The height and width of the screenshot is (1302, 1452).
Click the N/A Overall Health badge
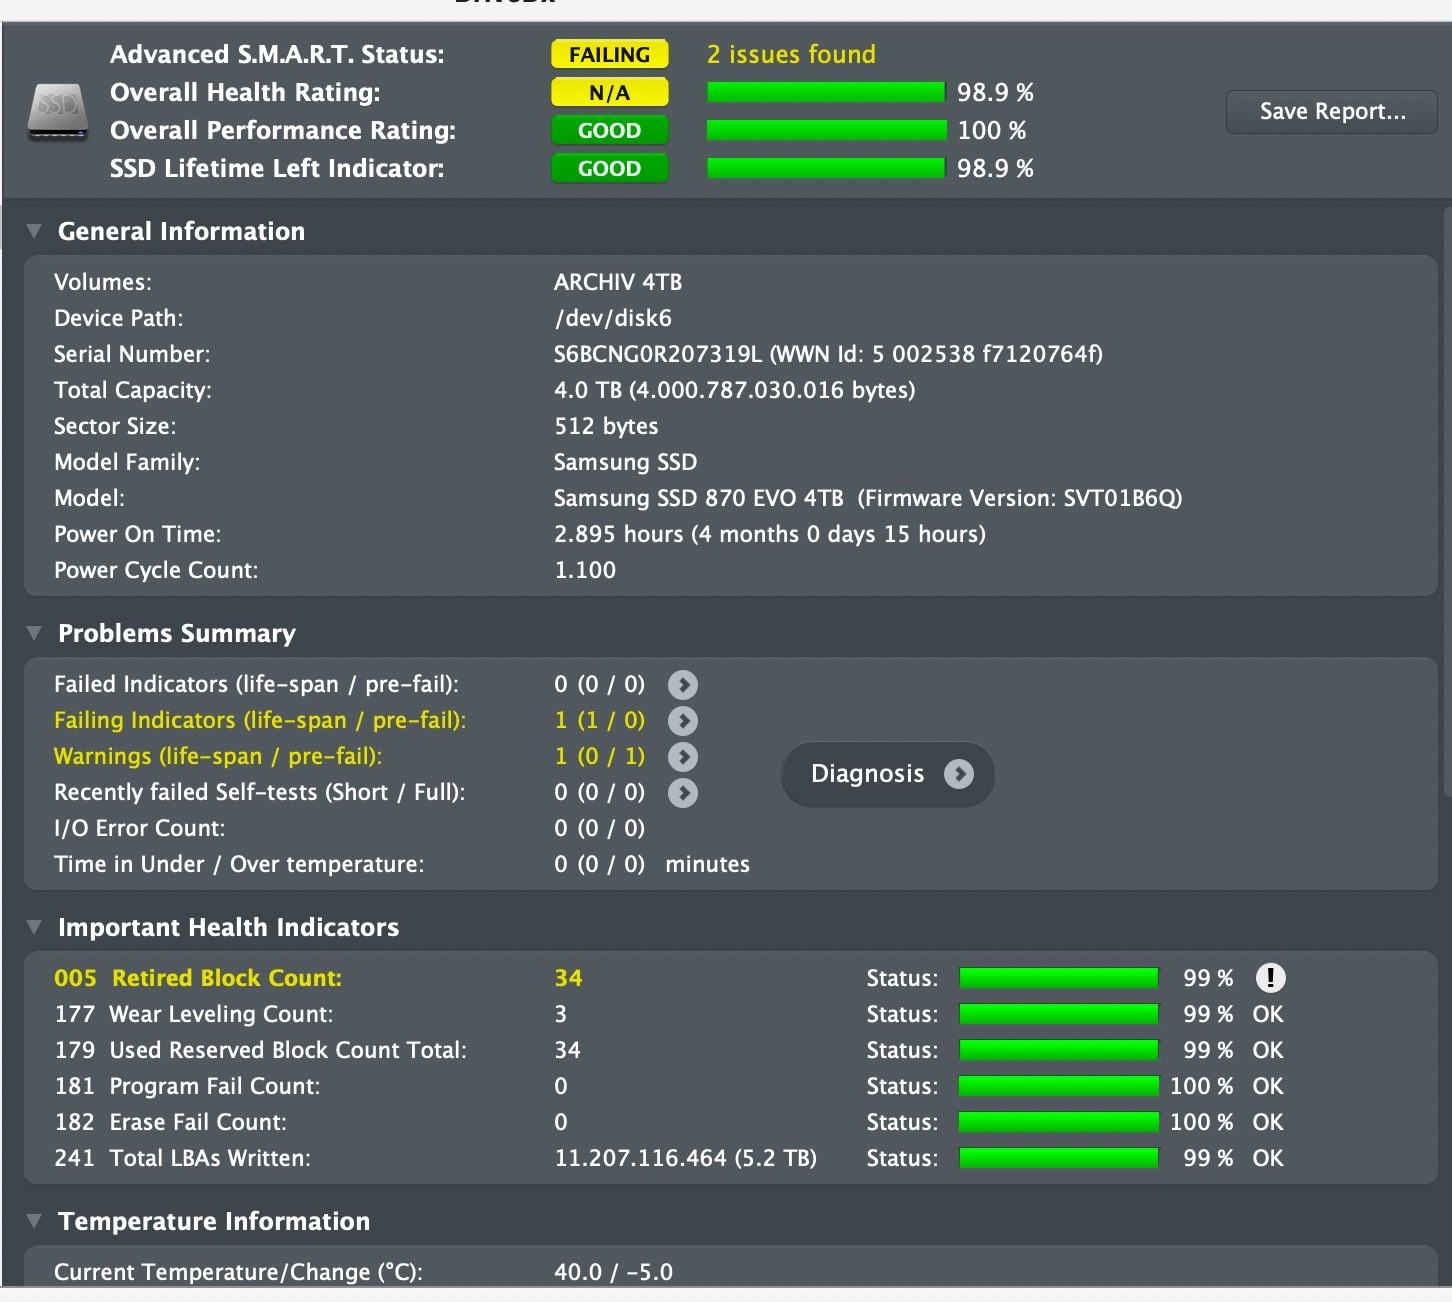tap(610, 93)
